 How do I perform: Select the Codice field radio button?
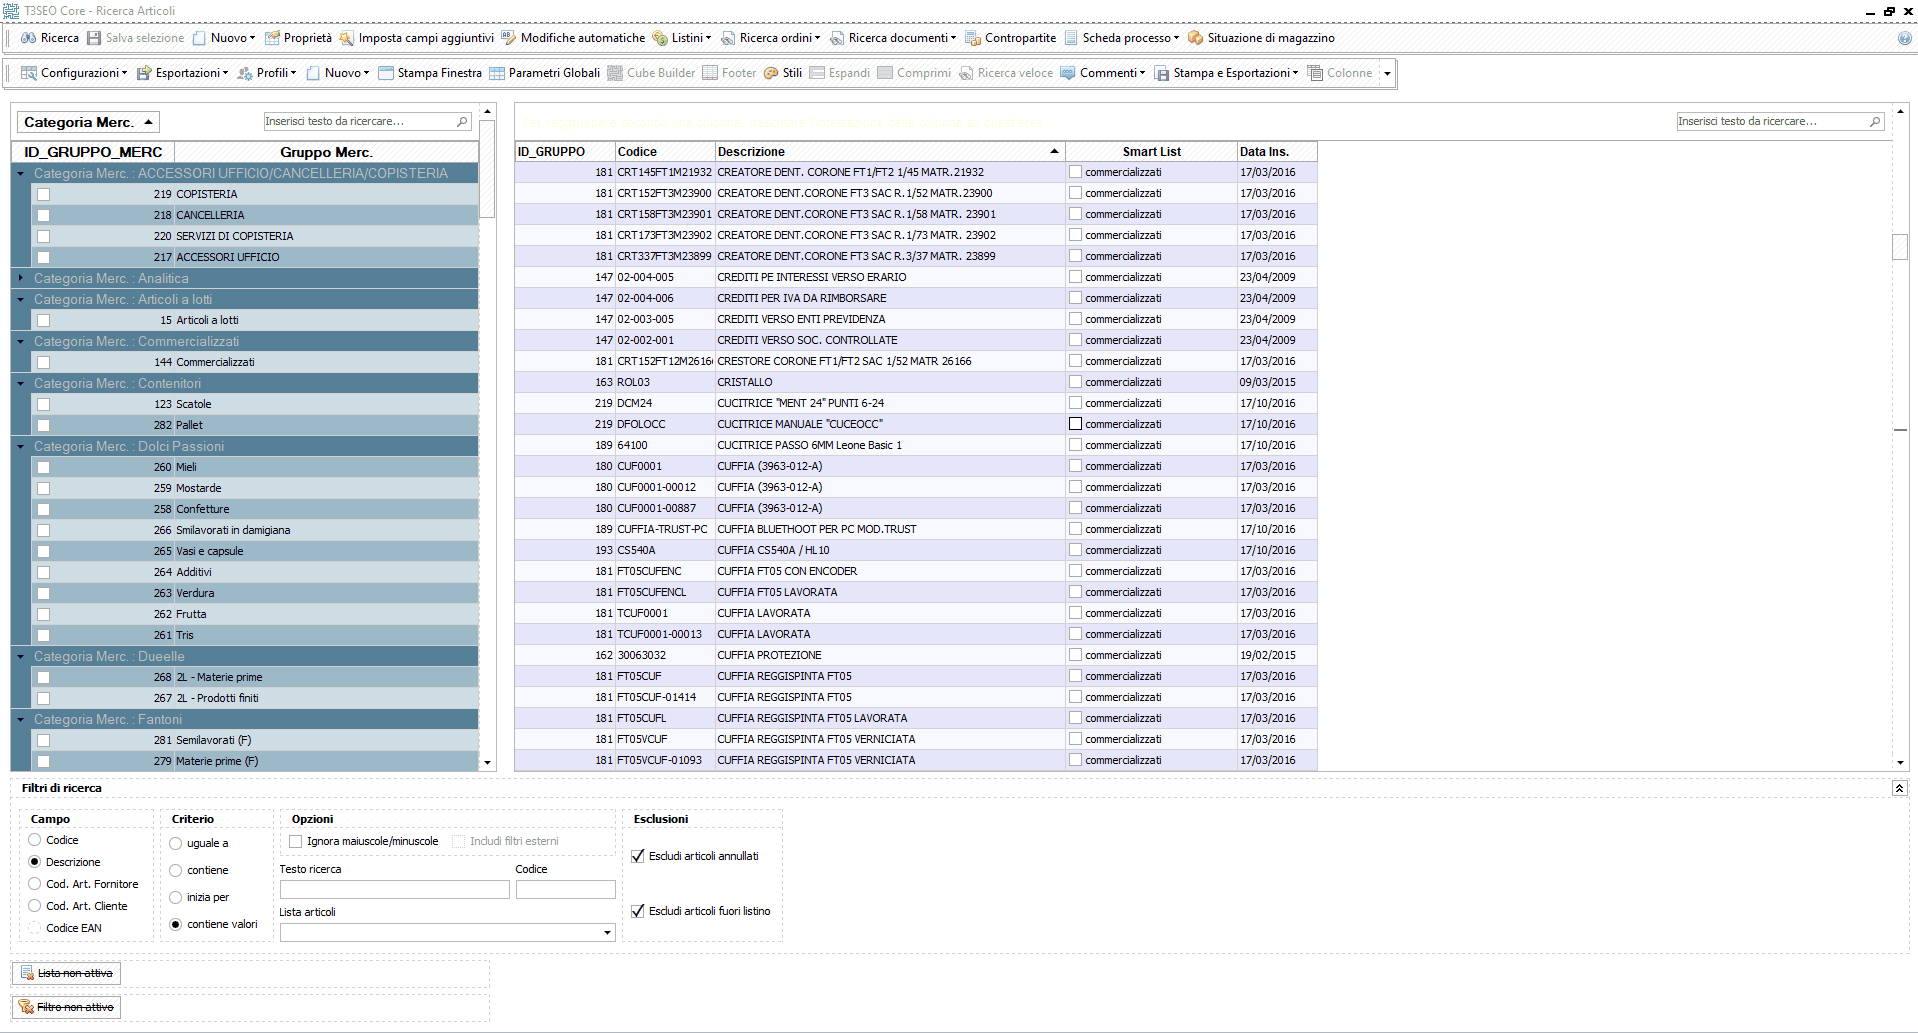(35, 840)
